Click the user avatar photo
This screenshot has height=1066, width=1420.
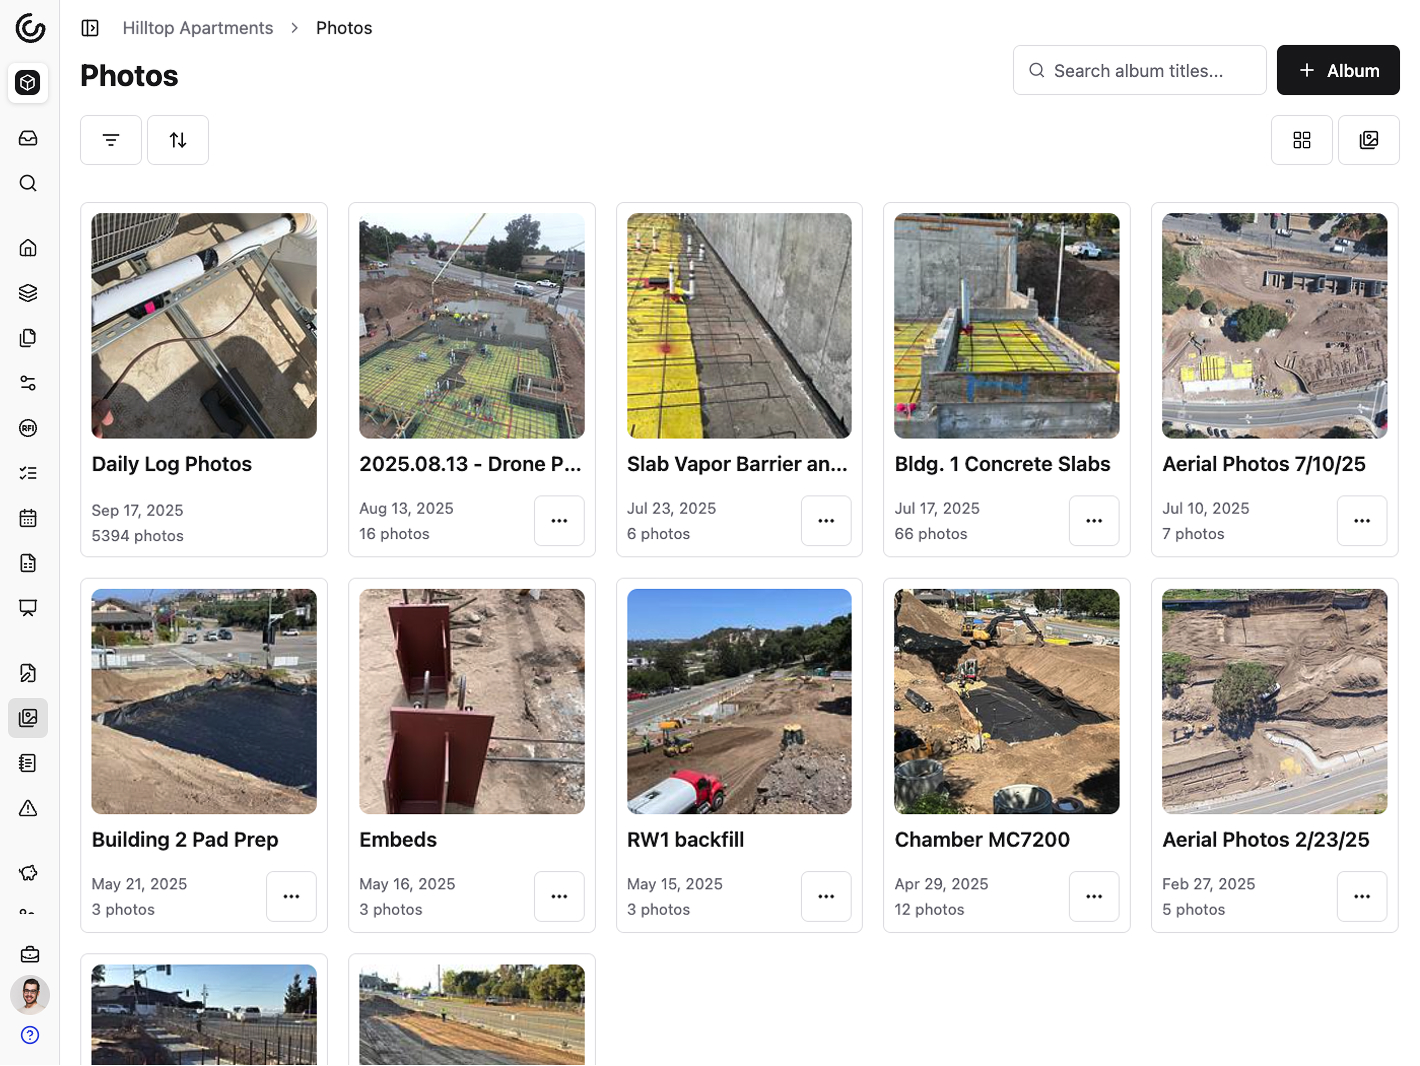tap(30, 995)
